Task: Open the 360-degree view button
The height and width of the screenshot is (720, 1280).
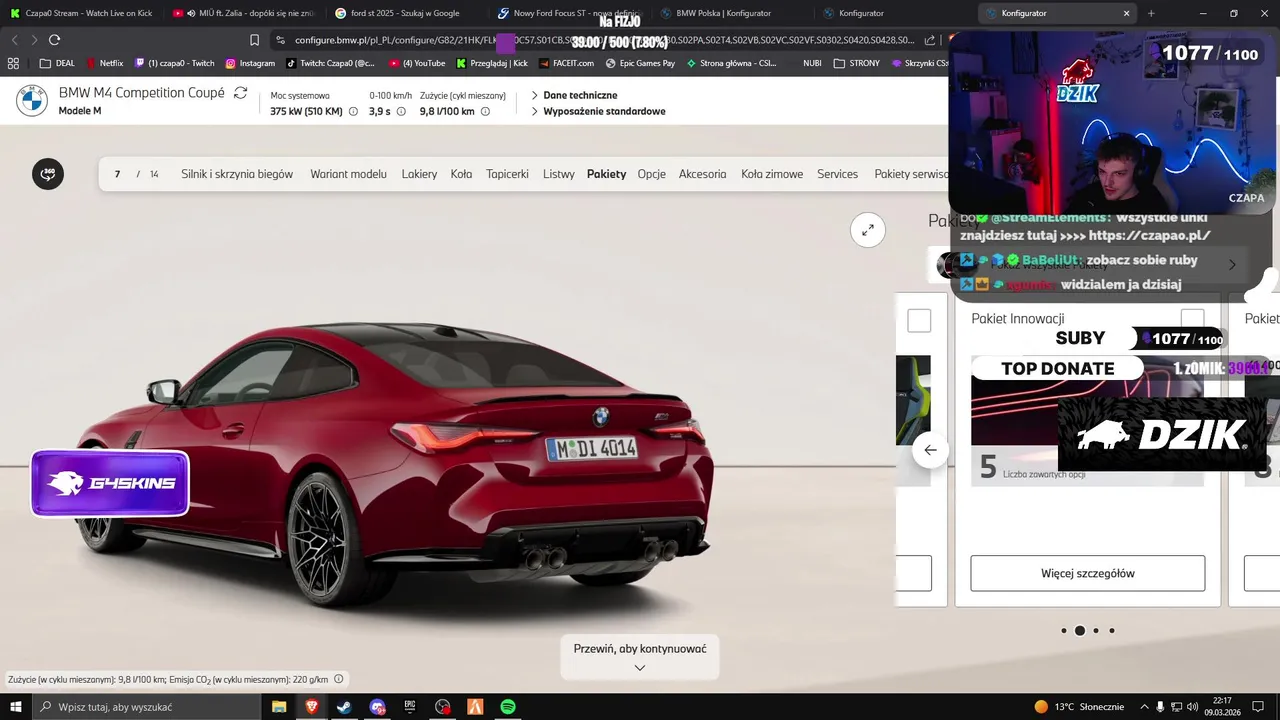Action: click(48, 174)
